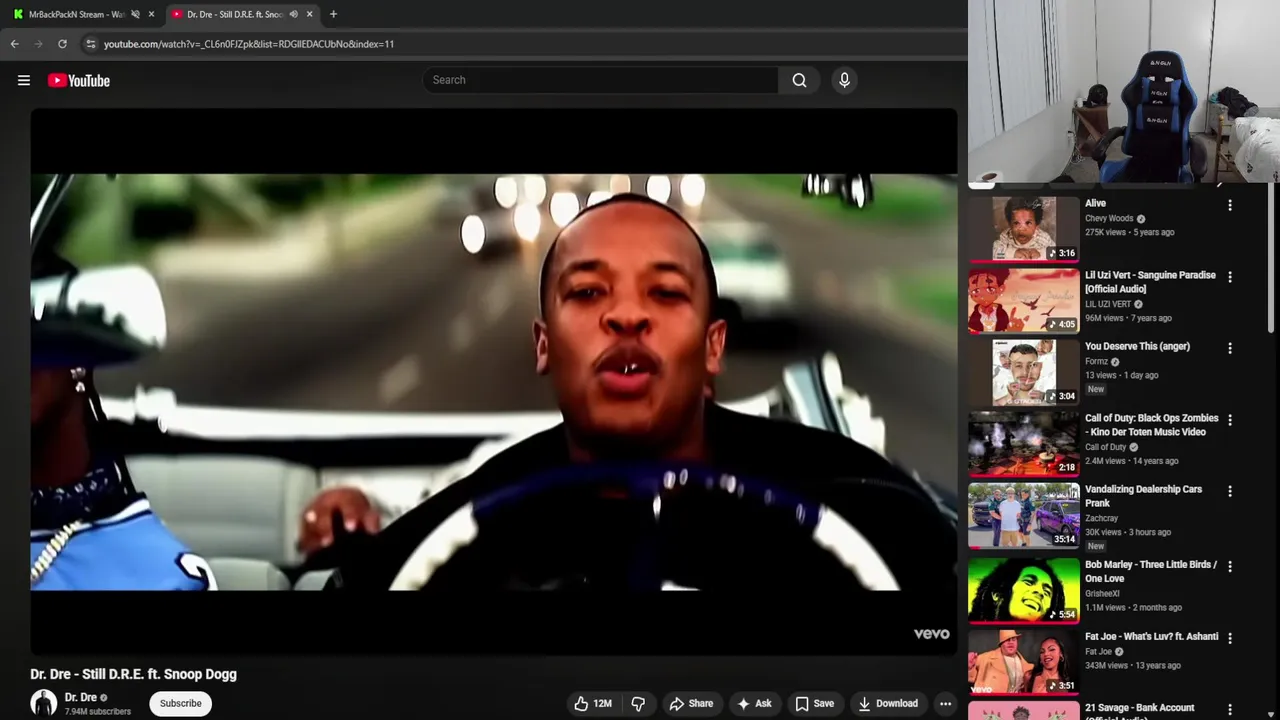Open the Dr. Dre channel name link
1280x720 pixels.
[x=81, y=697]
